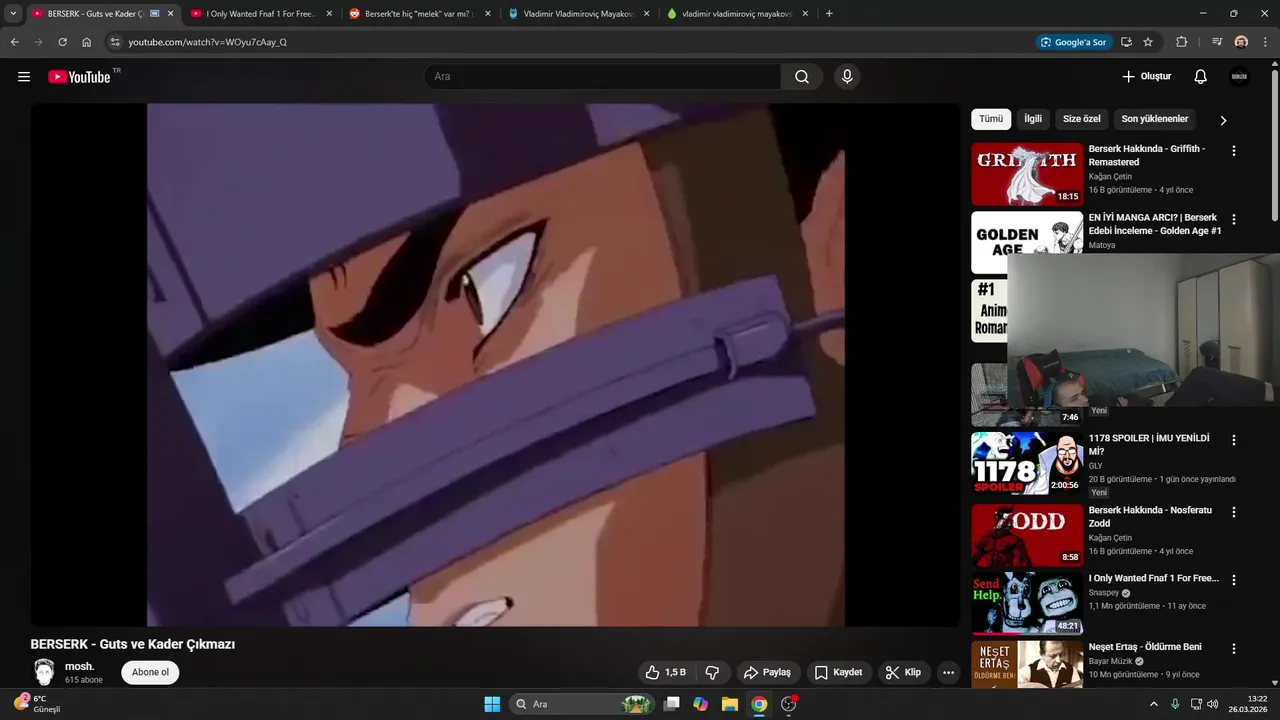Save the video with Kaydet
The width and height of the screenshot is (1280, 720).
838,673
